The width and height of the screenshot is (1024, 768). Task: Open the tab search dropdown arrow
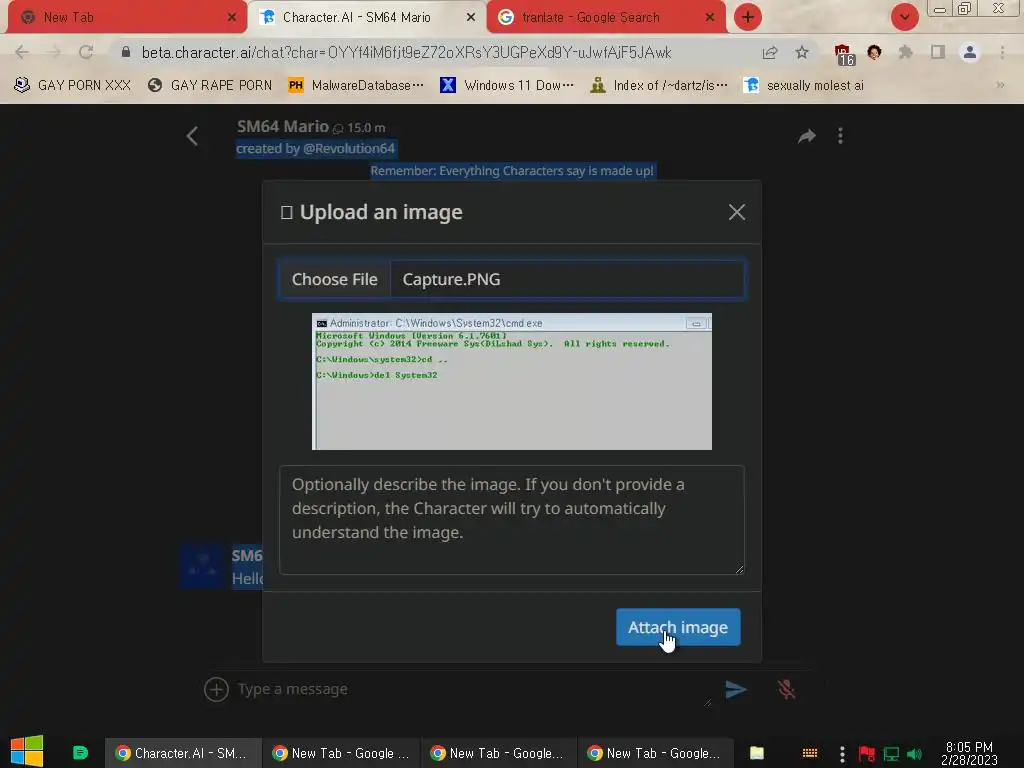[904, 17]
